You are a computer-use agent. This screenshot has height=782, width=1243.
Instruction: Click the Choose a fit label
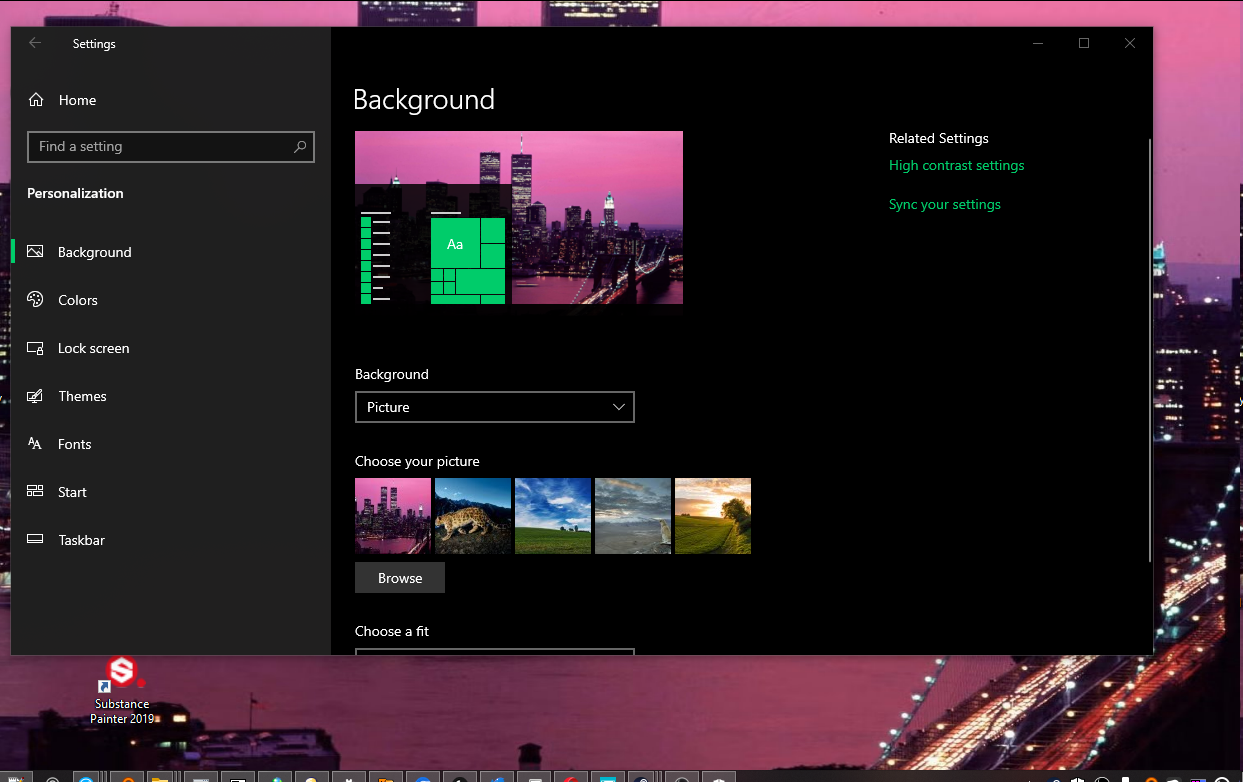click(392, 631)
